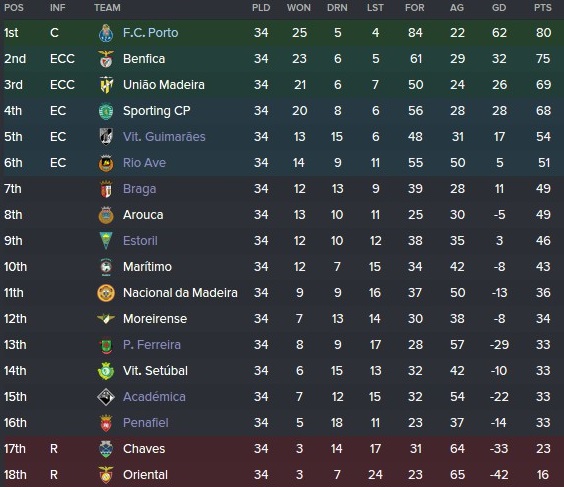The height and width of the screenshot is (487, 564).
Task: Open the Penafiel team link
Action: click(145, 423)
